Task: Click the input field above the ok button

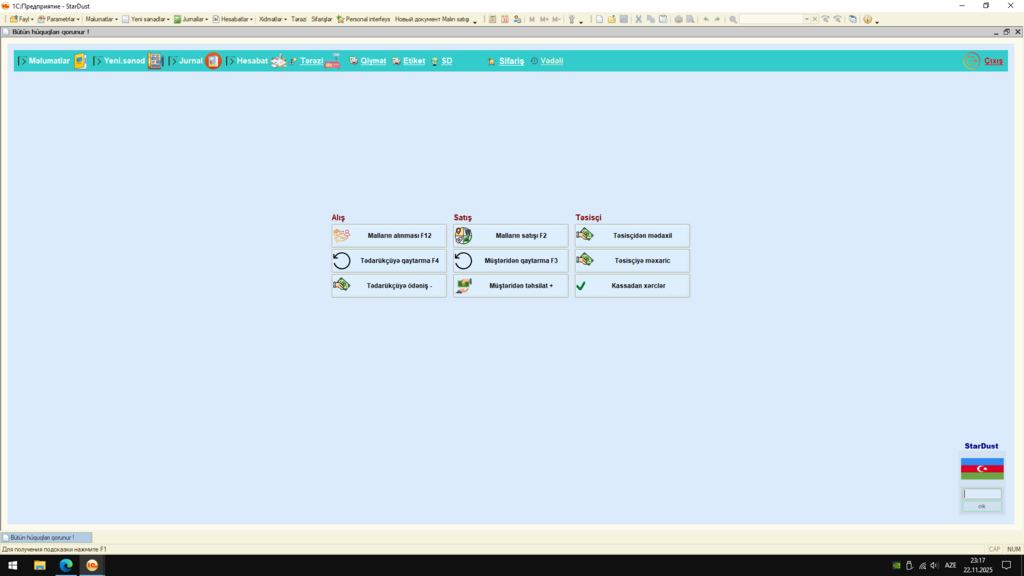Action: (x=982, y=494)
